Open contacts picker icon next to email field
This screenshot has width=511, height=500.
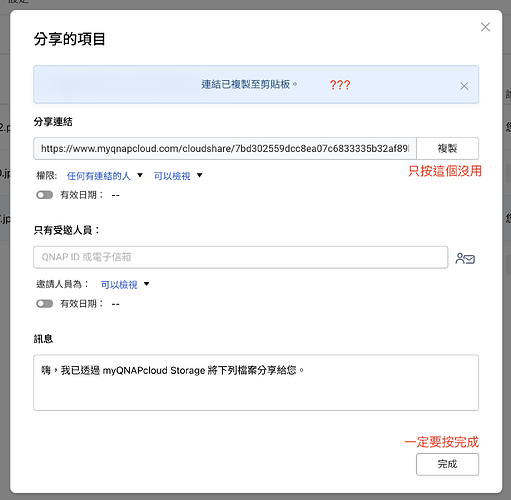(465, 258)
